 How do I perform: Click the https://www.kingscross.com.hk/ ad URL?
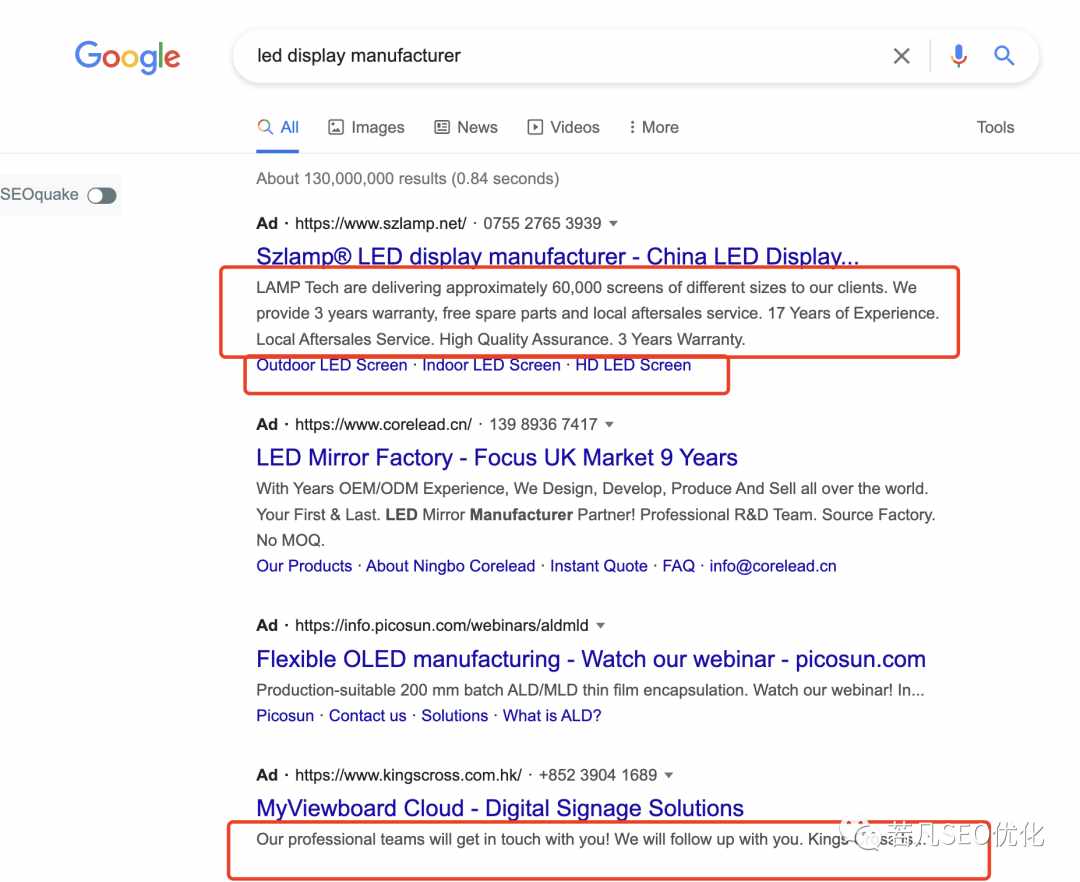tap(408, 775)
